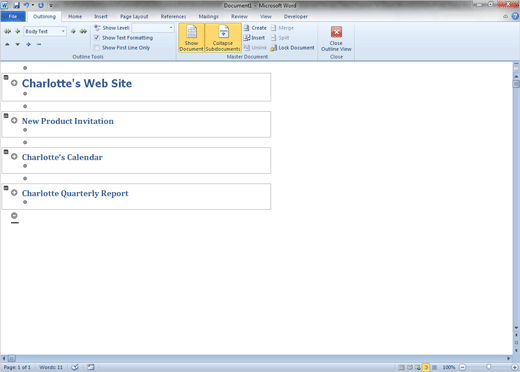Expand outline item plus icon
The height and width of the screenshot is (372, 520).
28,44
